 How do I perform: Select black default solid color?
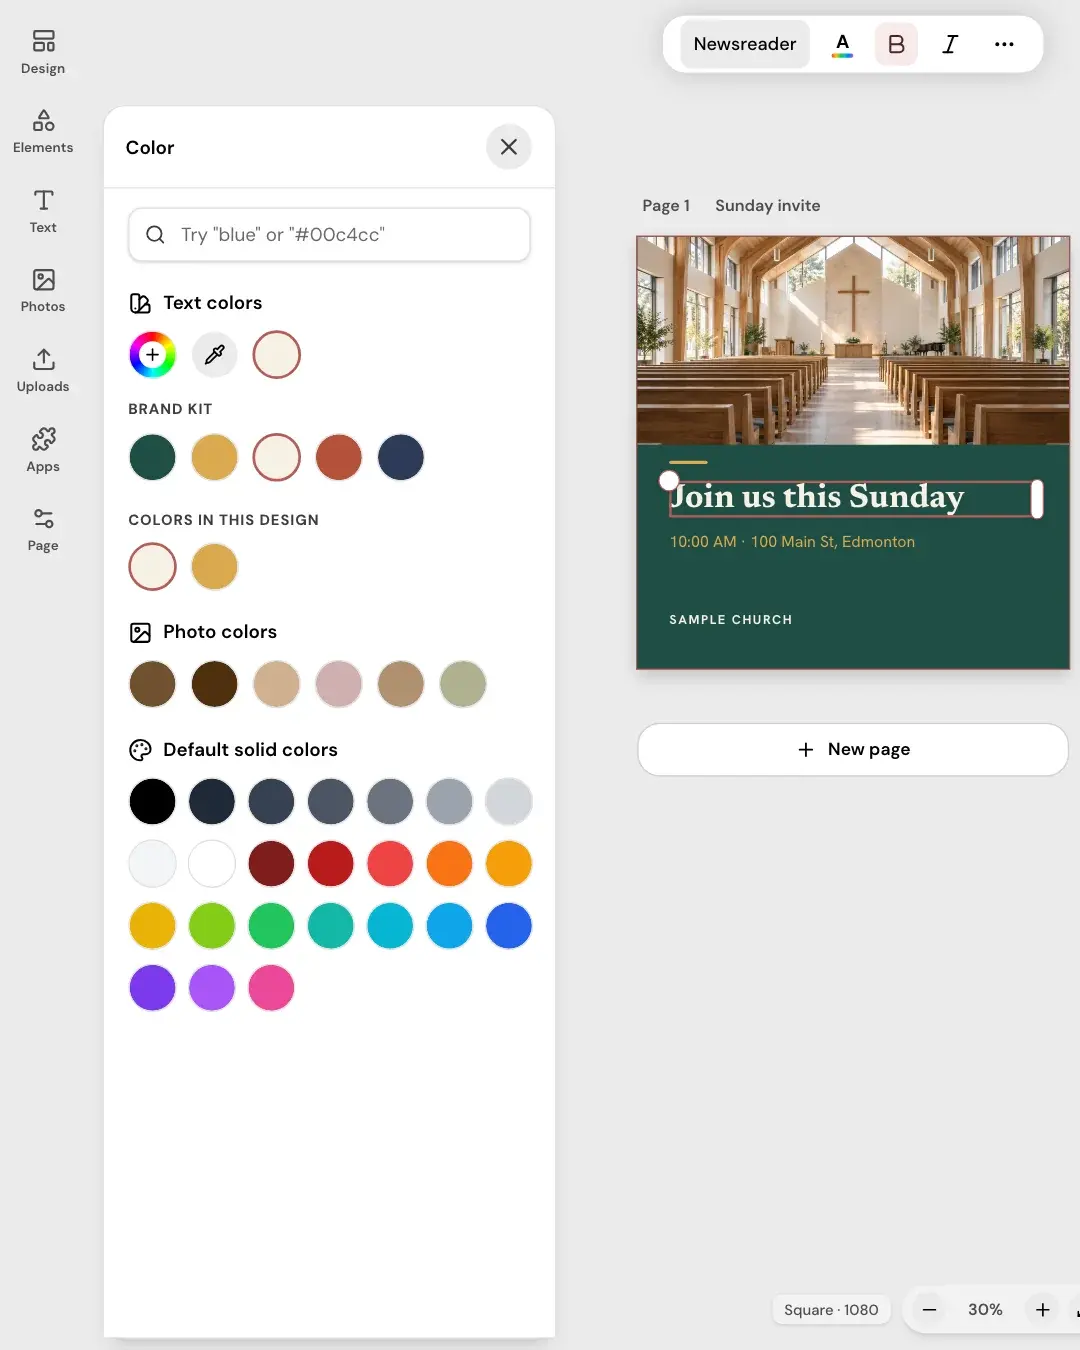point(153,802)
